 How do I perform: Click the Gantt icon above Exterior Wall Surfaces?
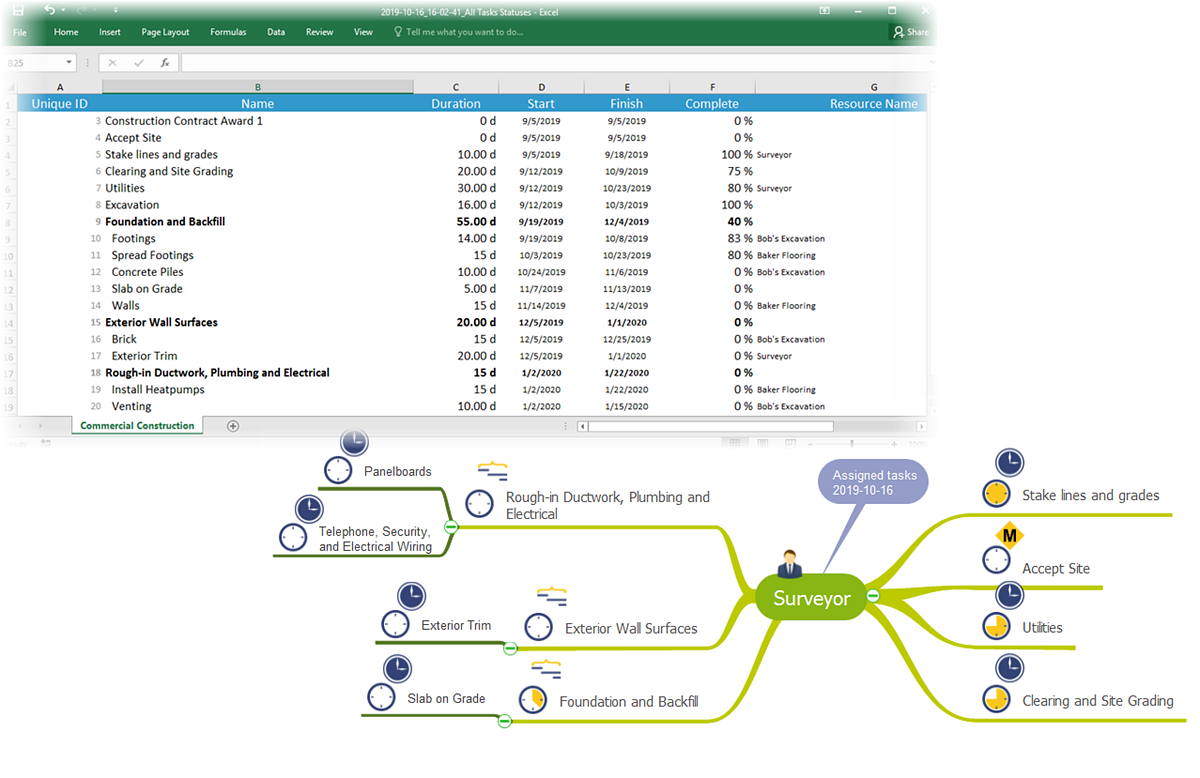tap(552, 597)
